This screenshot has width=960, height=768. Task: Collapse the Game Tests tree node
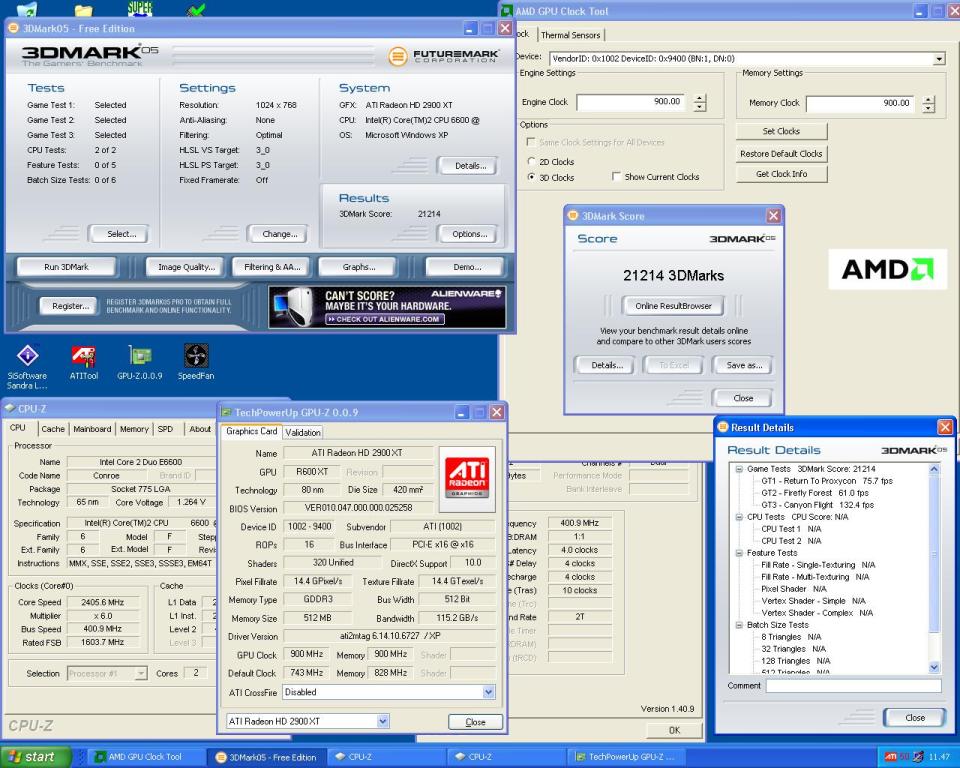[739, 469]
